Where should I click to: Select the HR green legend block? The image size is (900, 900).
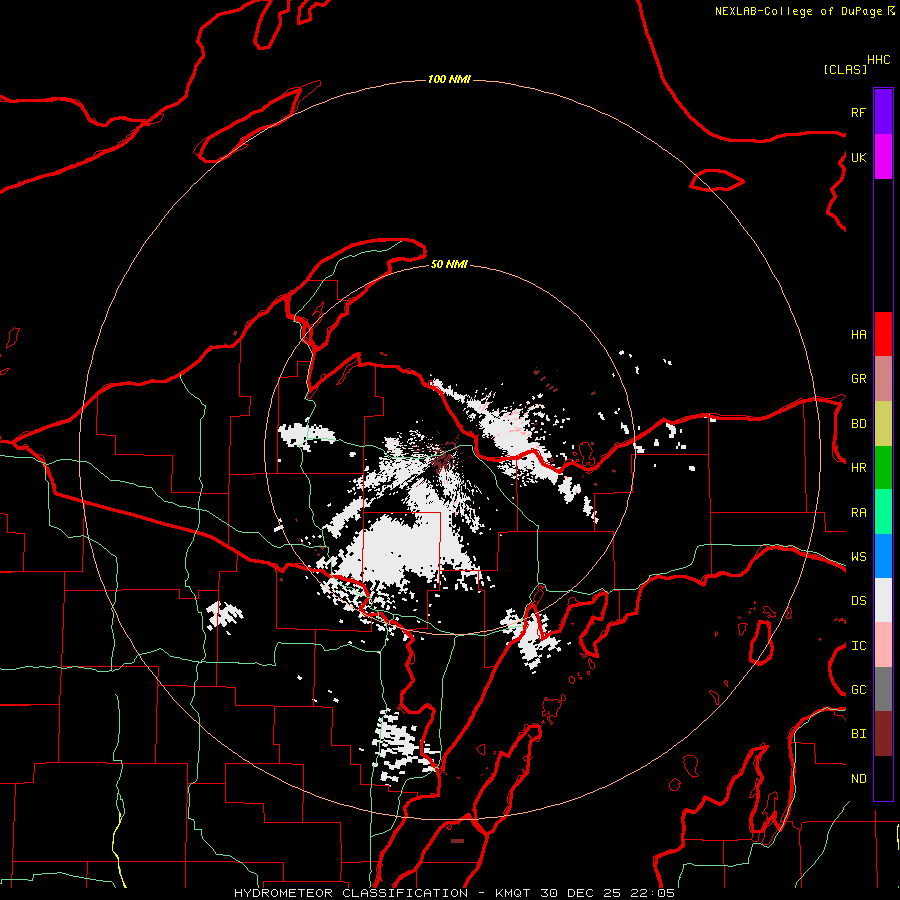tap(883, 467)
